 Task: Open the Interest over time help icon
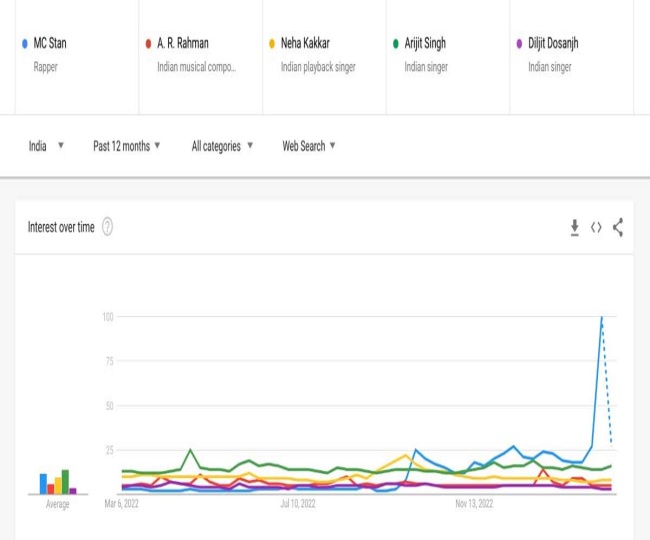click(x=107, y=227)
